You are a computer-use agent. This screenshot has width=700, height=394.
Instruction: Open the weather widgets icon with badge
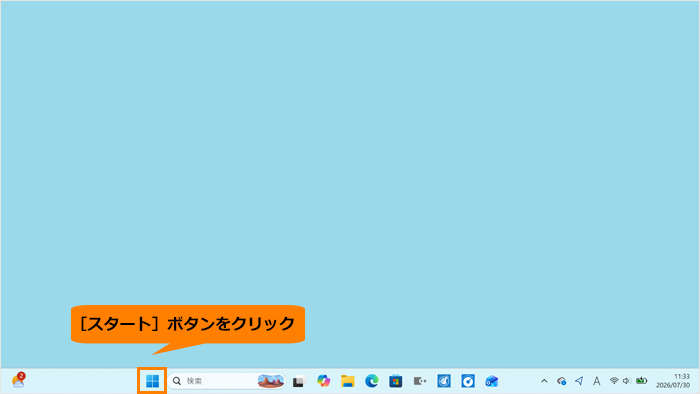(x=18, y=381)
